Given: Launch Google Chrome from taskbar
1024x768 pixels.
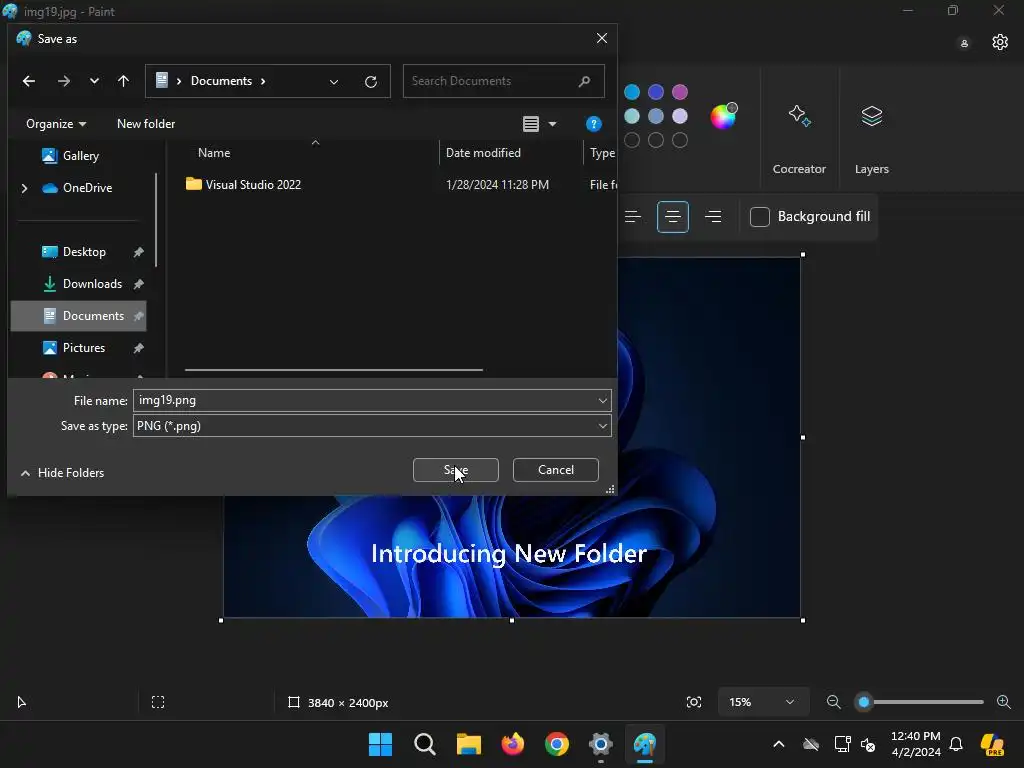Looking at the screenshot, I should pos(556,744).
